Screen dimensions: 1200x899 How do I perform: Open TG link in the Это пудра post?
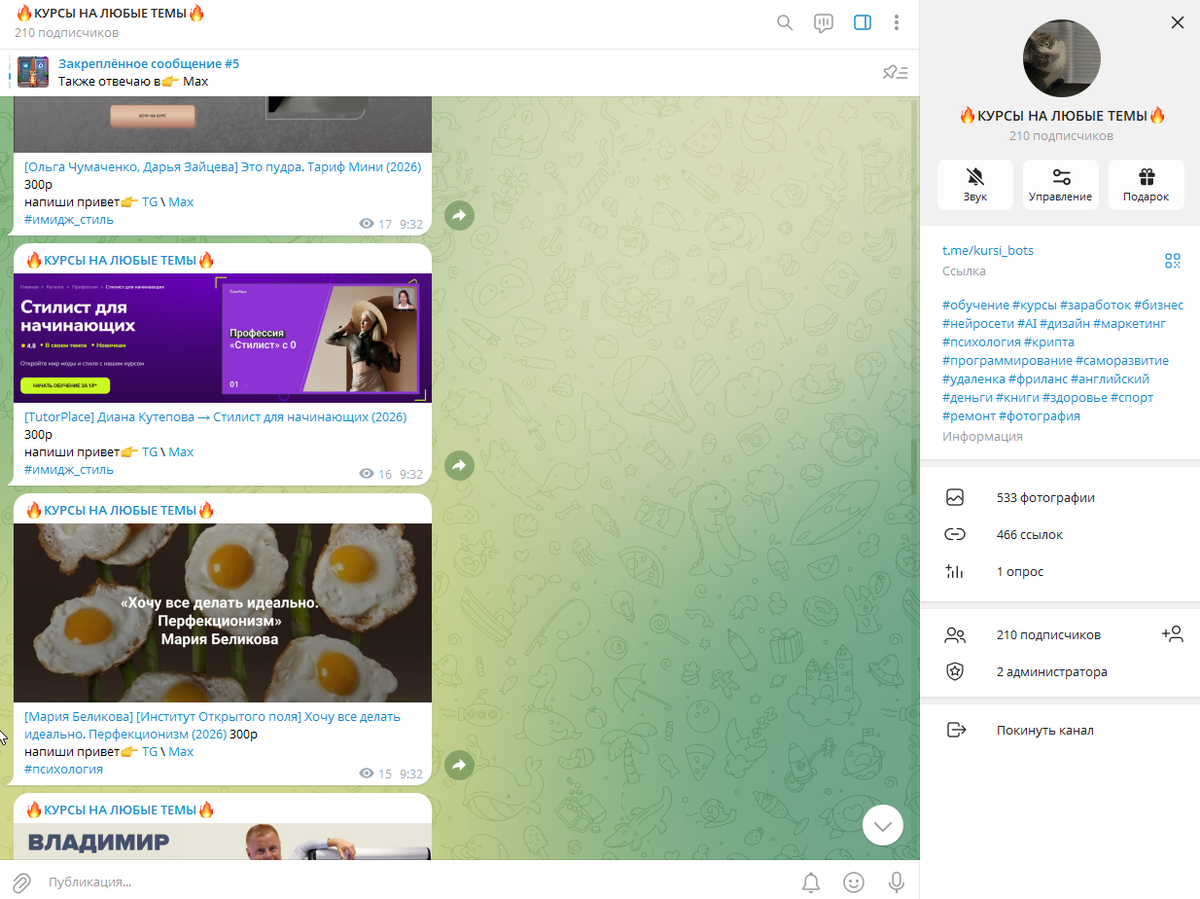(x=150, y=202)
